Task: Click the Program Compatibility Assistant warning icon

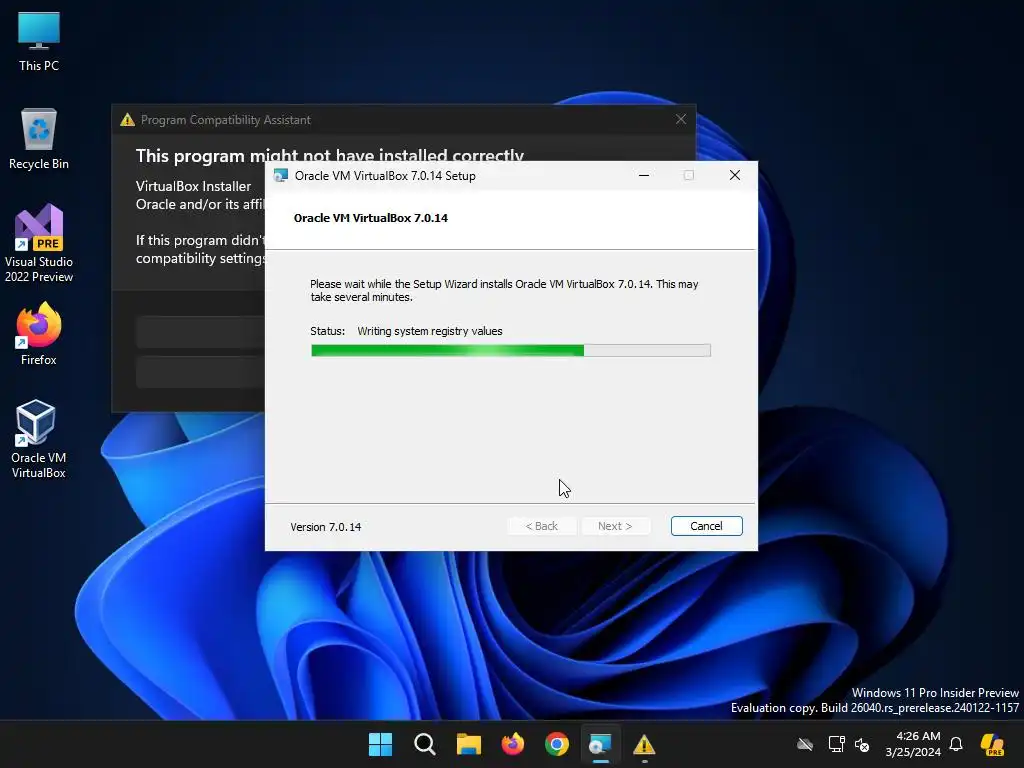Action: pyautogui.click(x=127, y=120)
